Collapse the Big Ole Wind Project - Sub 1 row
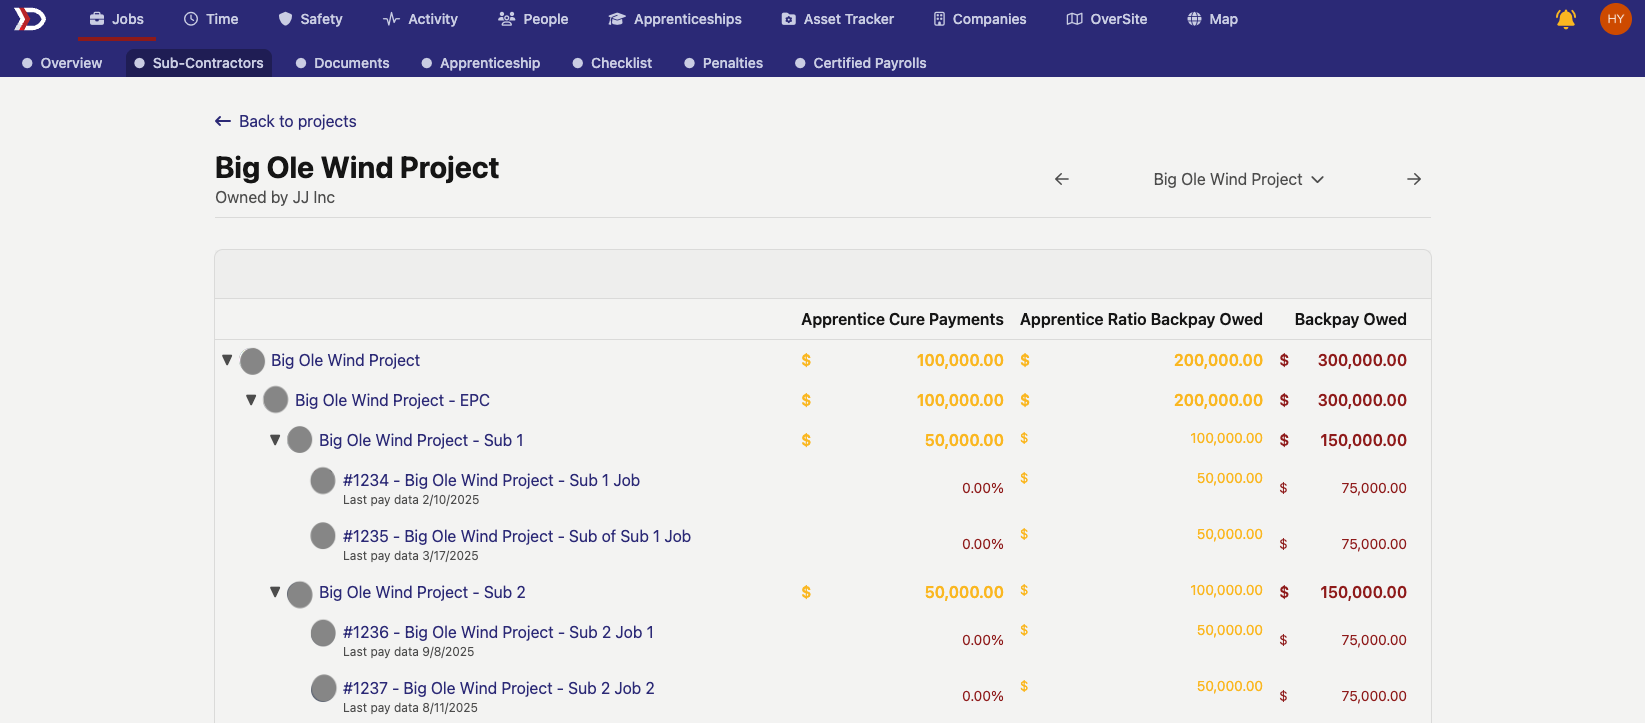This screenshot has height=723, width=1645. (x=275, y=440)
